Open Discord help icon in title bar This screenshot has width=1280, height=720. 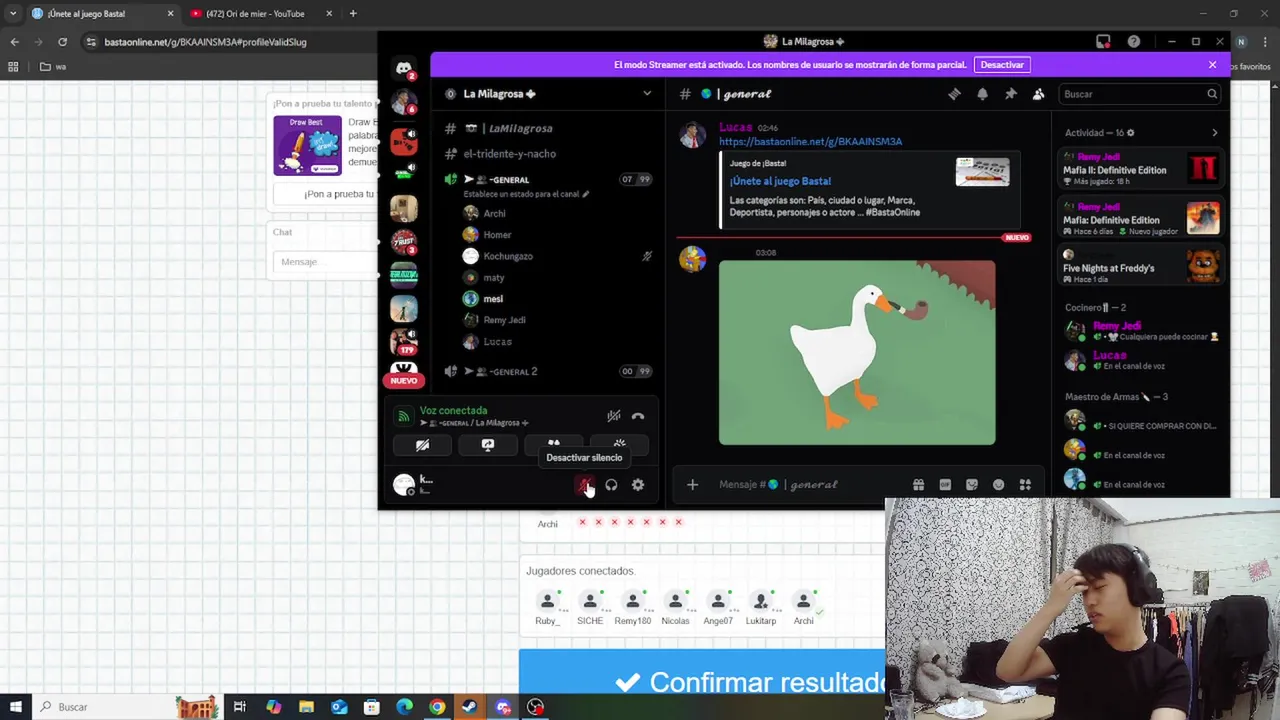point(1133,42)
